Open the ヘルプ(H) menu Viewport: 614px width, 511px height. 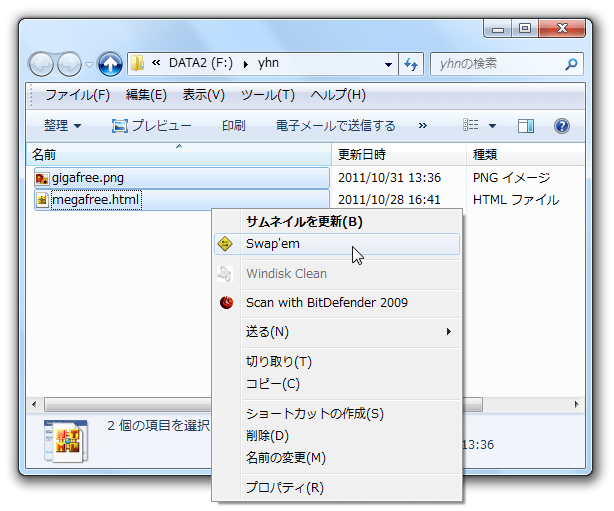click(338, 95)
